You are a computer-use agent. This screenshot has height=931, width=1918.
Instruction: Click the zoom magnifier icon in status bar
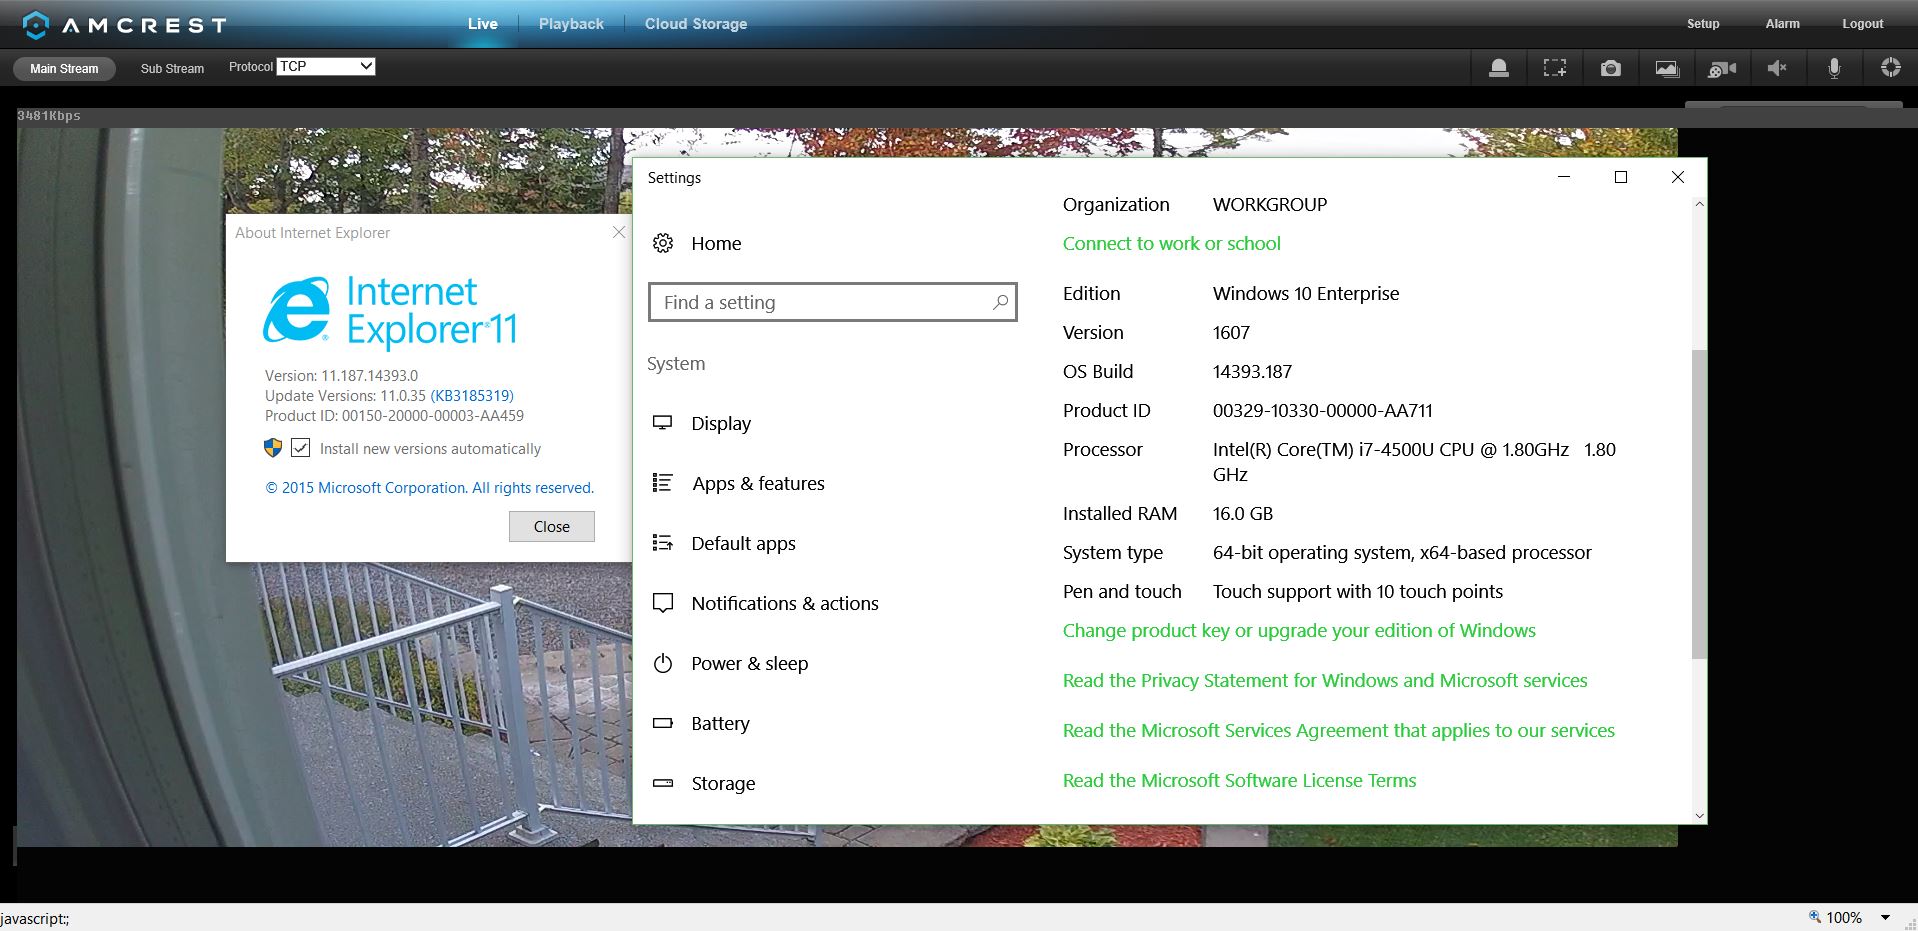pos(1815,917)
